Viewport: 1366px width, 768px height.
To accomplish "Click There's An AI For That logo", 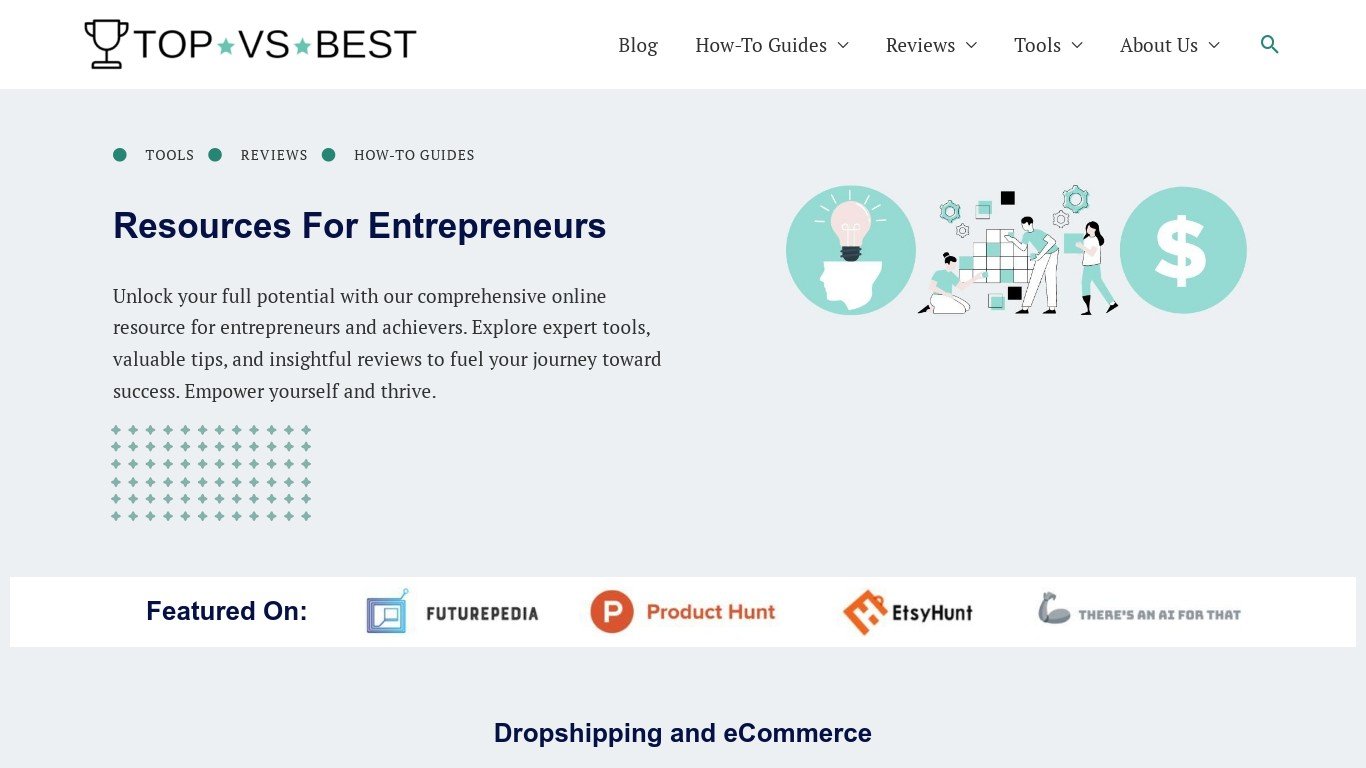I will pyautogui.click(x=1139, y=611).
